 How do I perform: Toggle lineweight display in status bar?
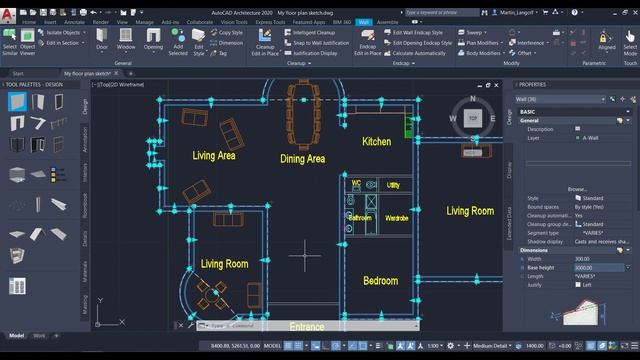[378, 346]
